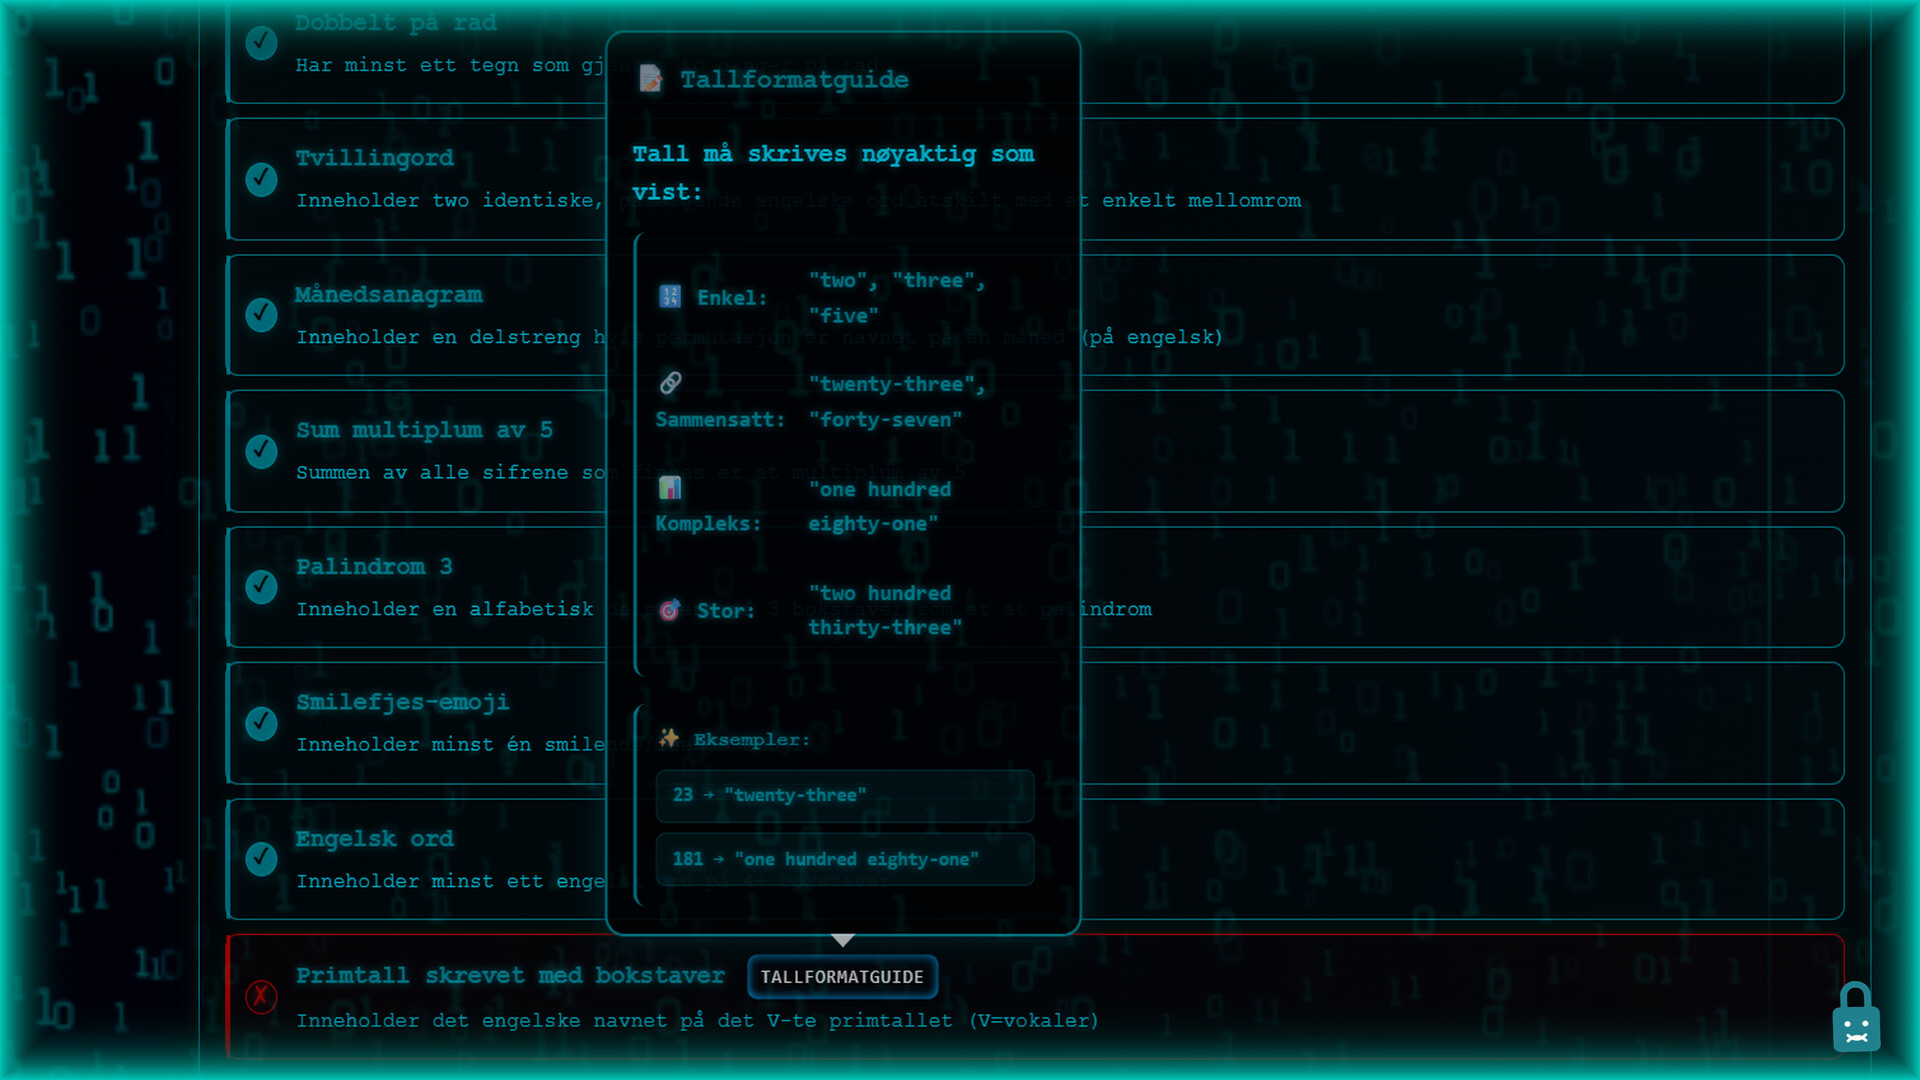
Task: Click the Månedsanagram rule checkmark
Action: click(x=262, y=315)
